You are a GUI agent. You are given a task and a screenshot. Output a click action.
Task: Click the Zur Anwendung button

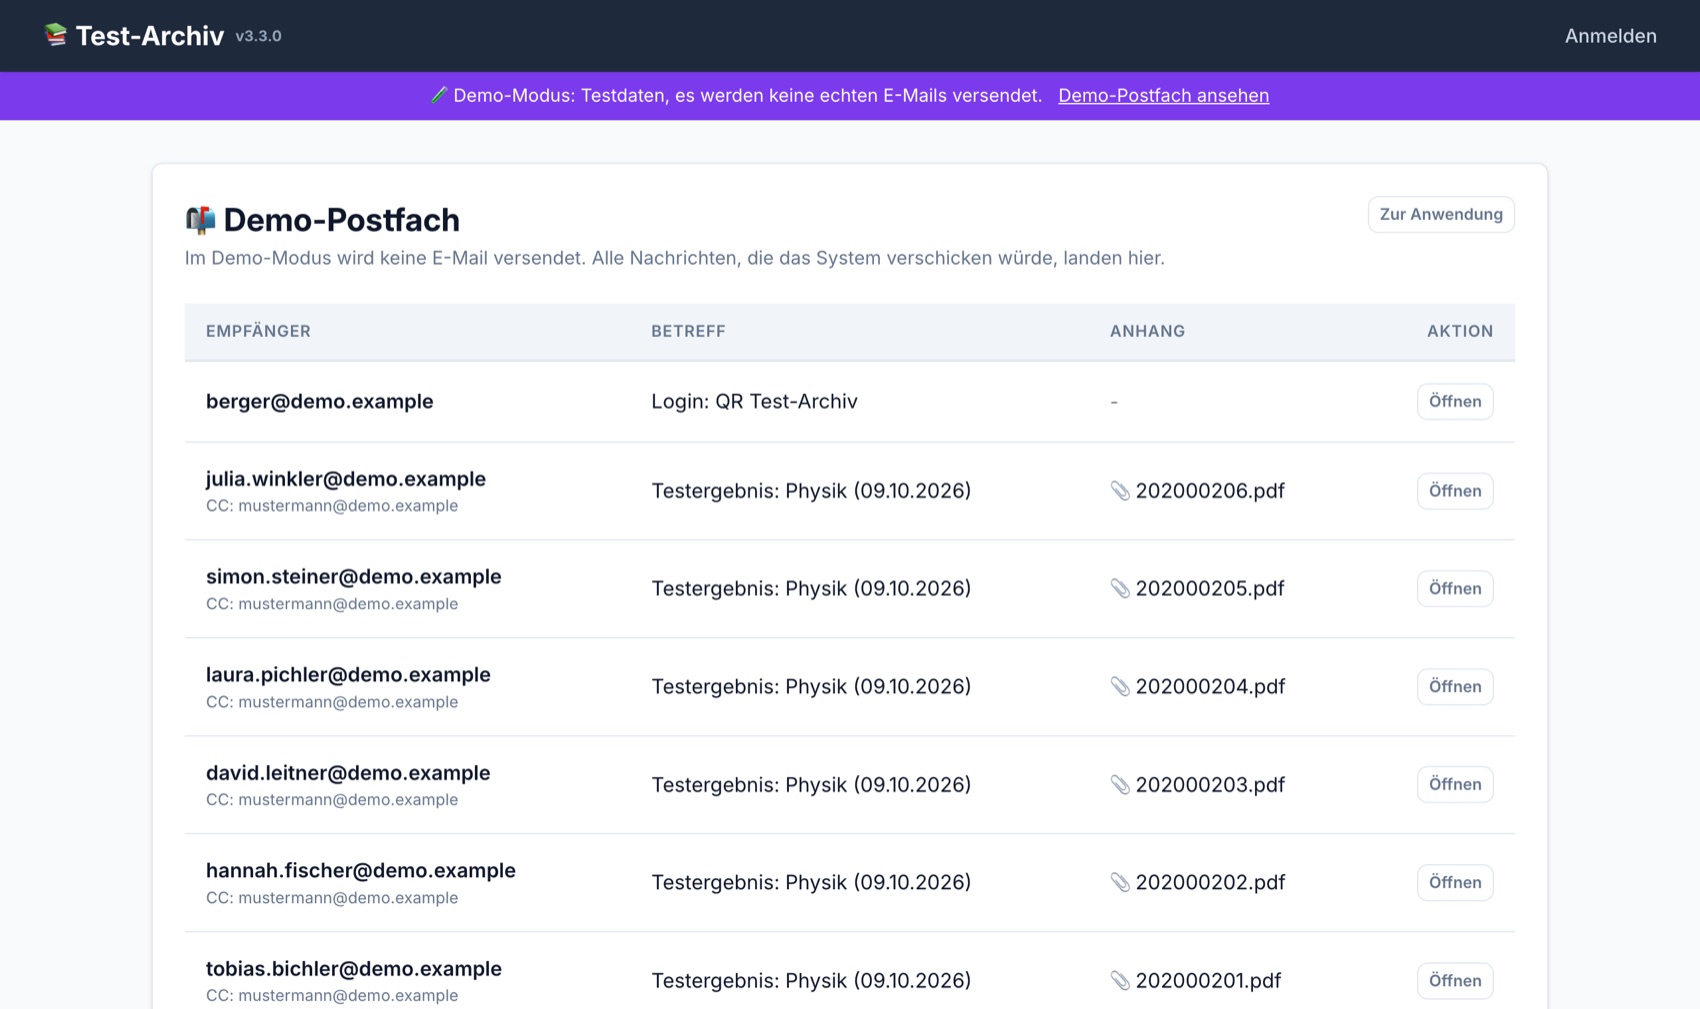click(1441, 214)
